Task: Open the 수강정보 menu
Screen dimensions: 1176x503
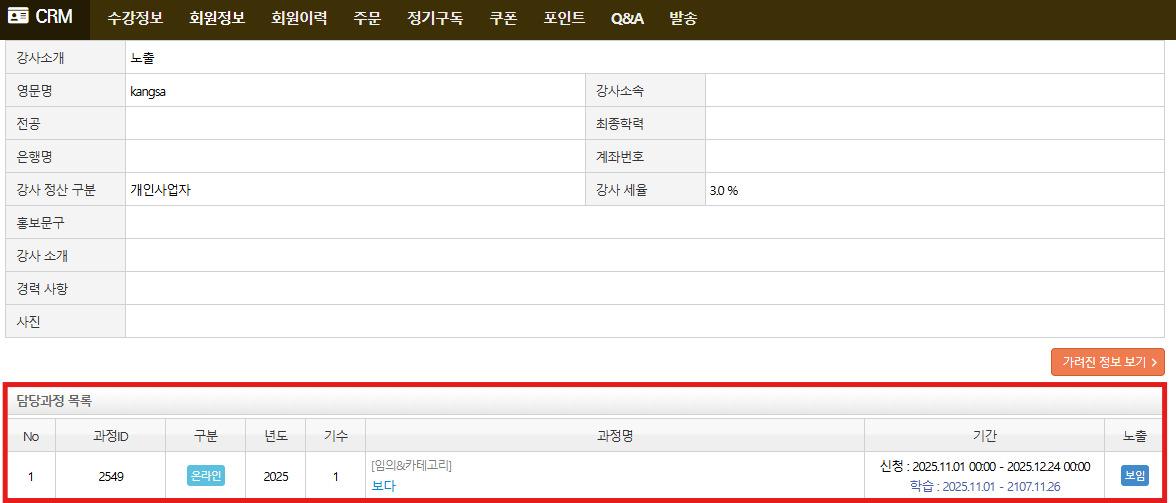Action: pos(135,18)
